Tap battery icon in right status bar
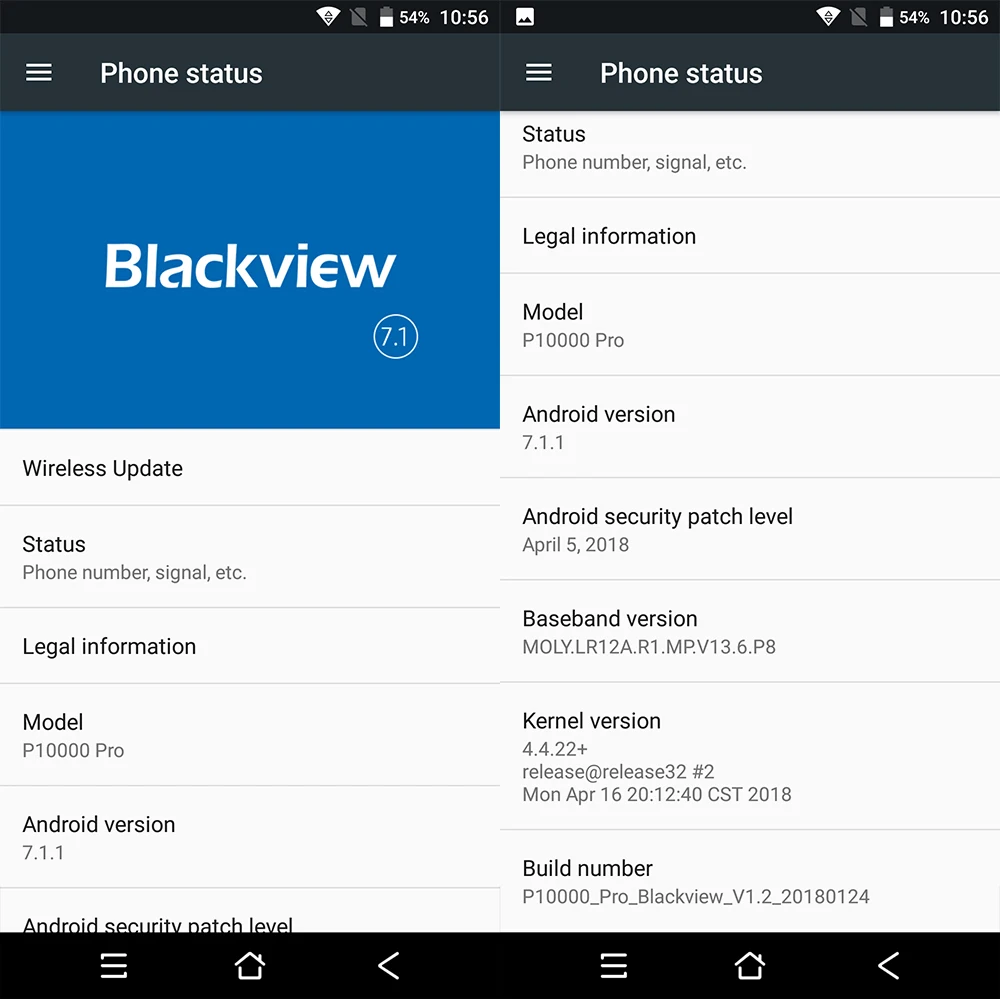This screenshot has height=999, width=1000. click(x=886, y=17)
